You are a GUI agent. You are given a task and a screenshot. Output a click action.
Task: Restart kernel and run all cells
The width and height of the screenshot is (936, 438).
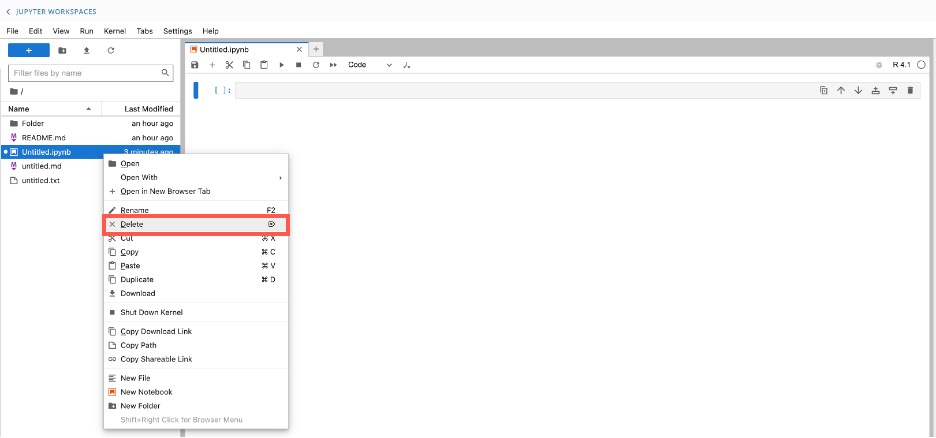pyautogui.click(x=333, y=65)
